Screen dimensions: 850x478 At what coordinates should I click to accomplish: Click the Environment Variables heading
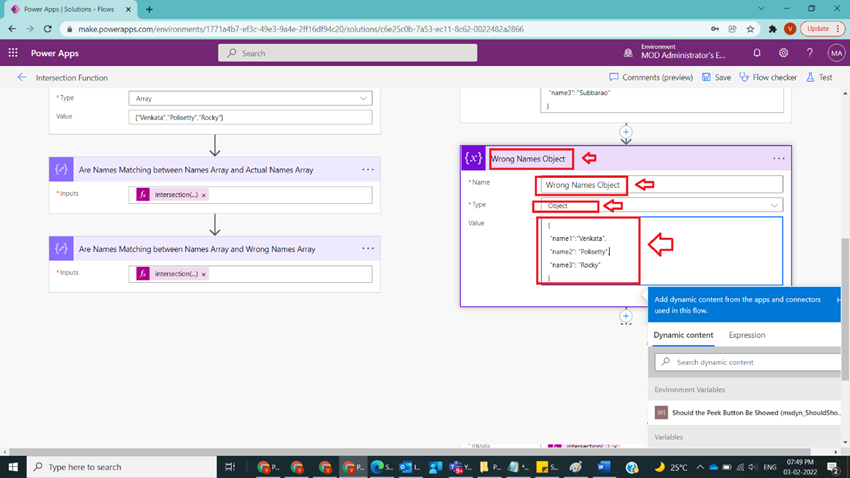(690, 390)
